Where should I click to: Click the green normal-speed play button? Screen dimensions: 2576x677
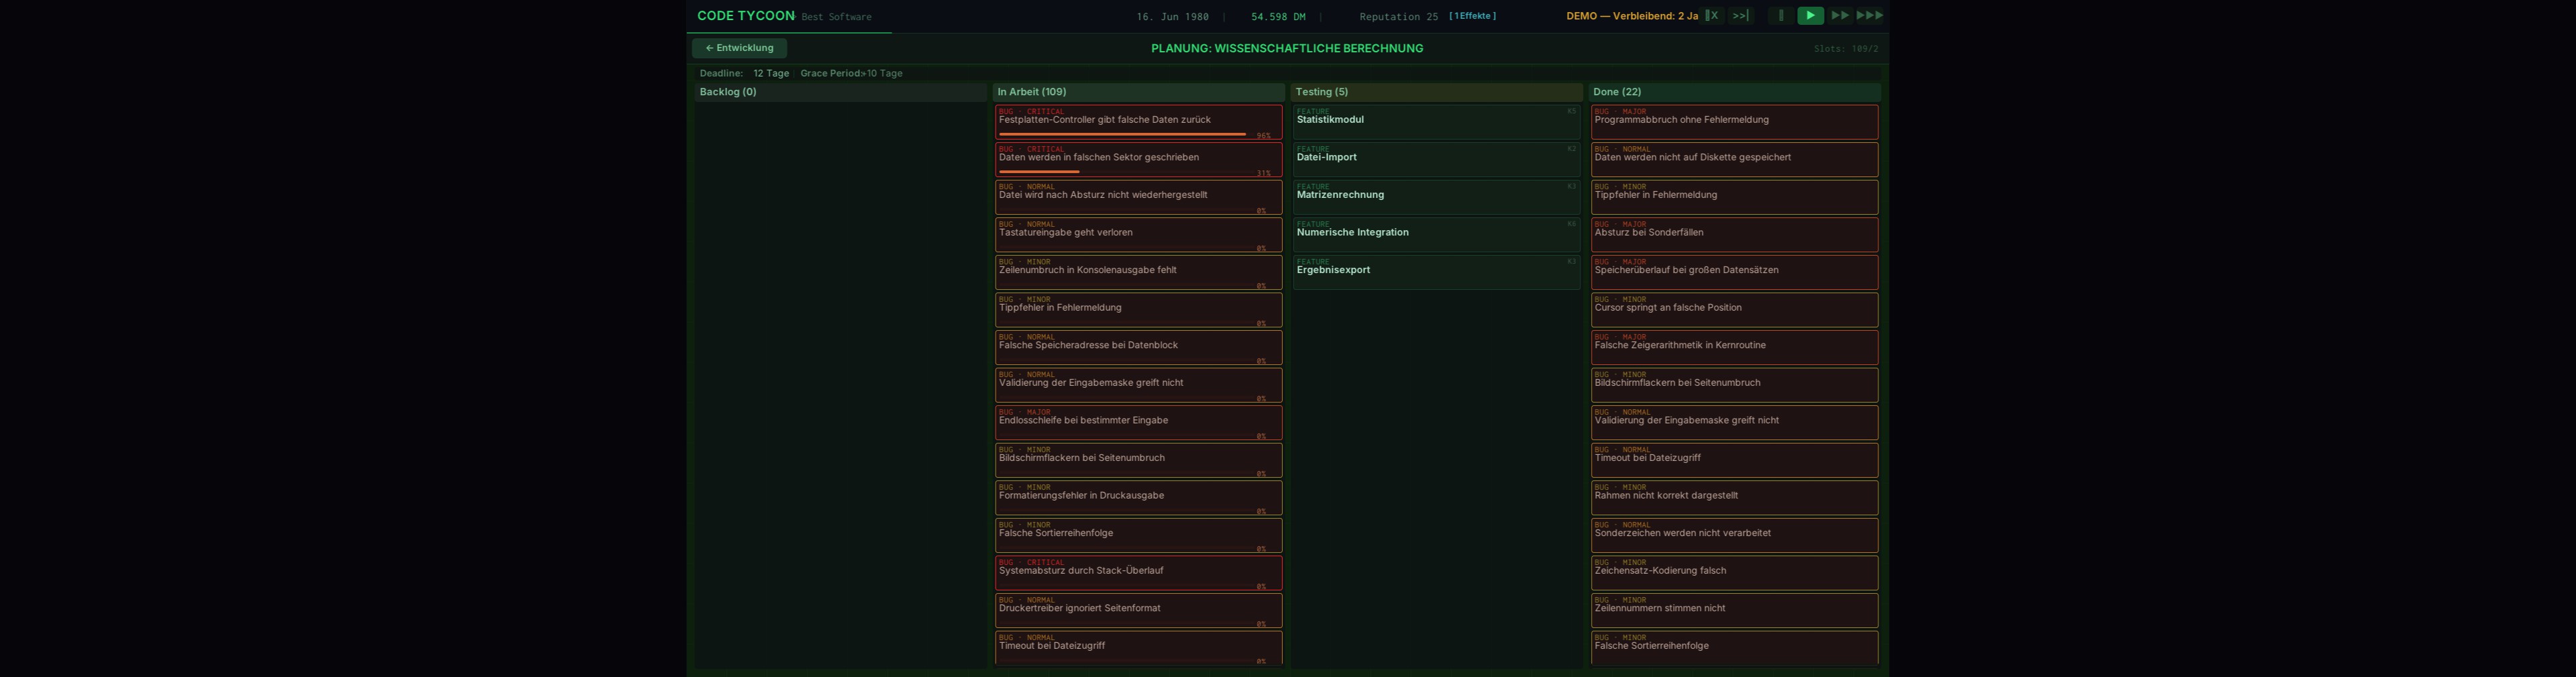(x=1810, y=16)
